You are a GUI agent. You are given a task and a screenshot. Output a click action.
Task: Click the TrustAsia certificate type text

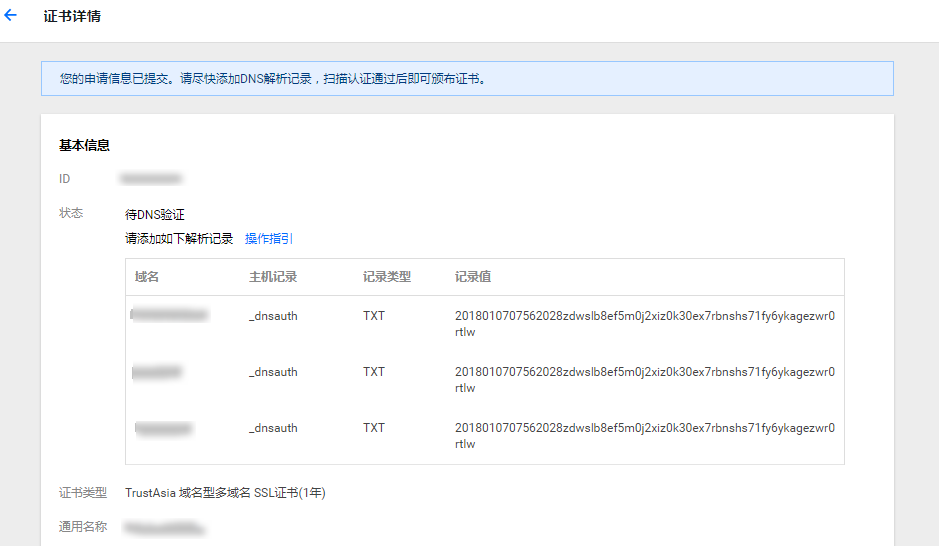point(225,493)
